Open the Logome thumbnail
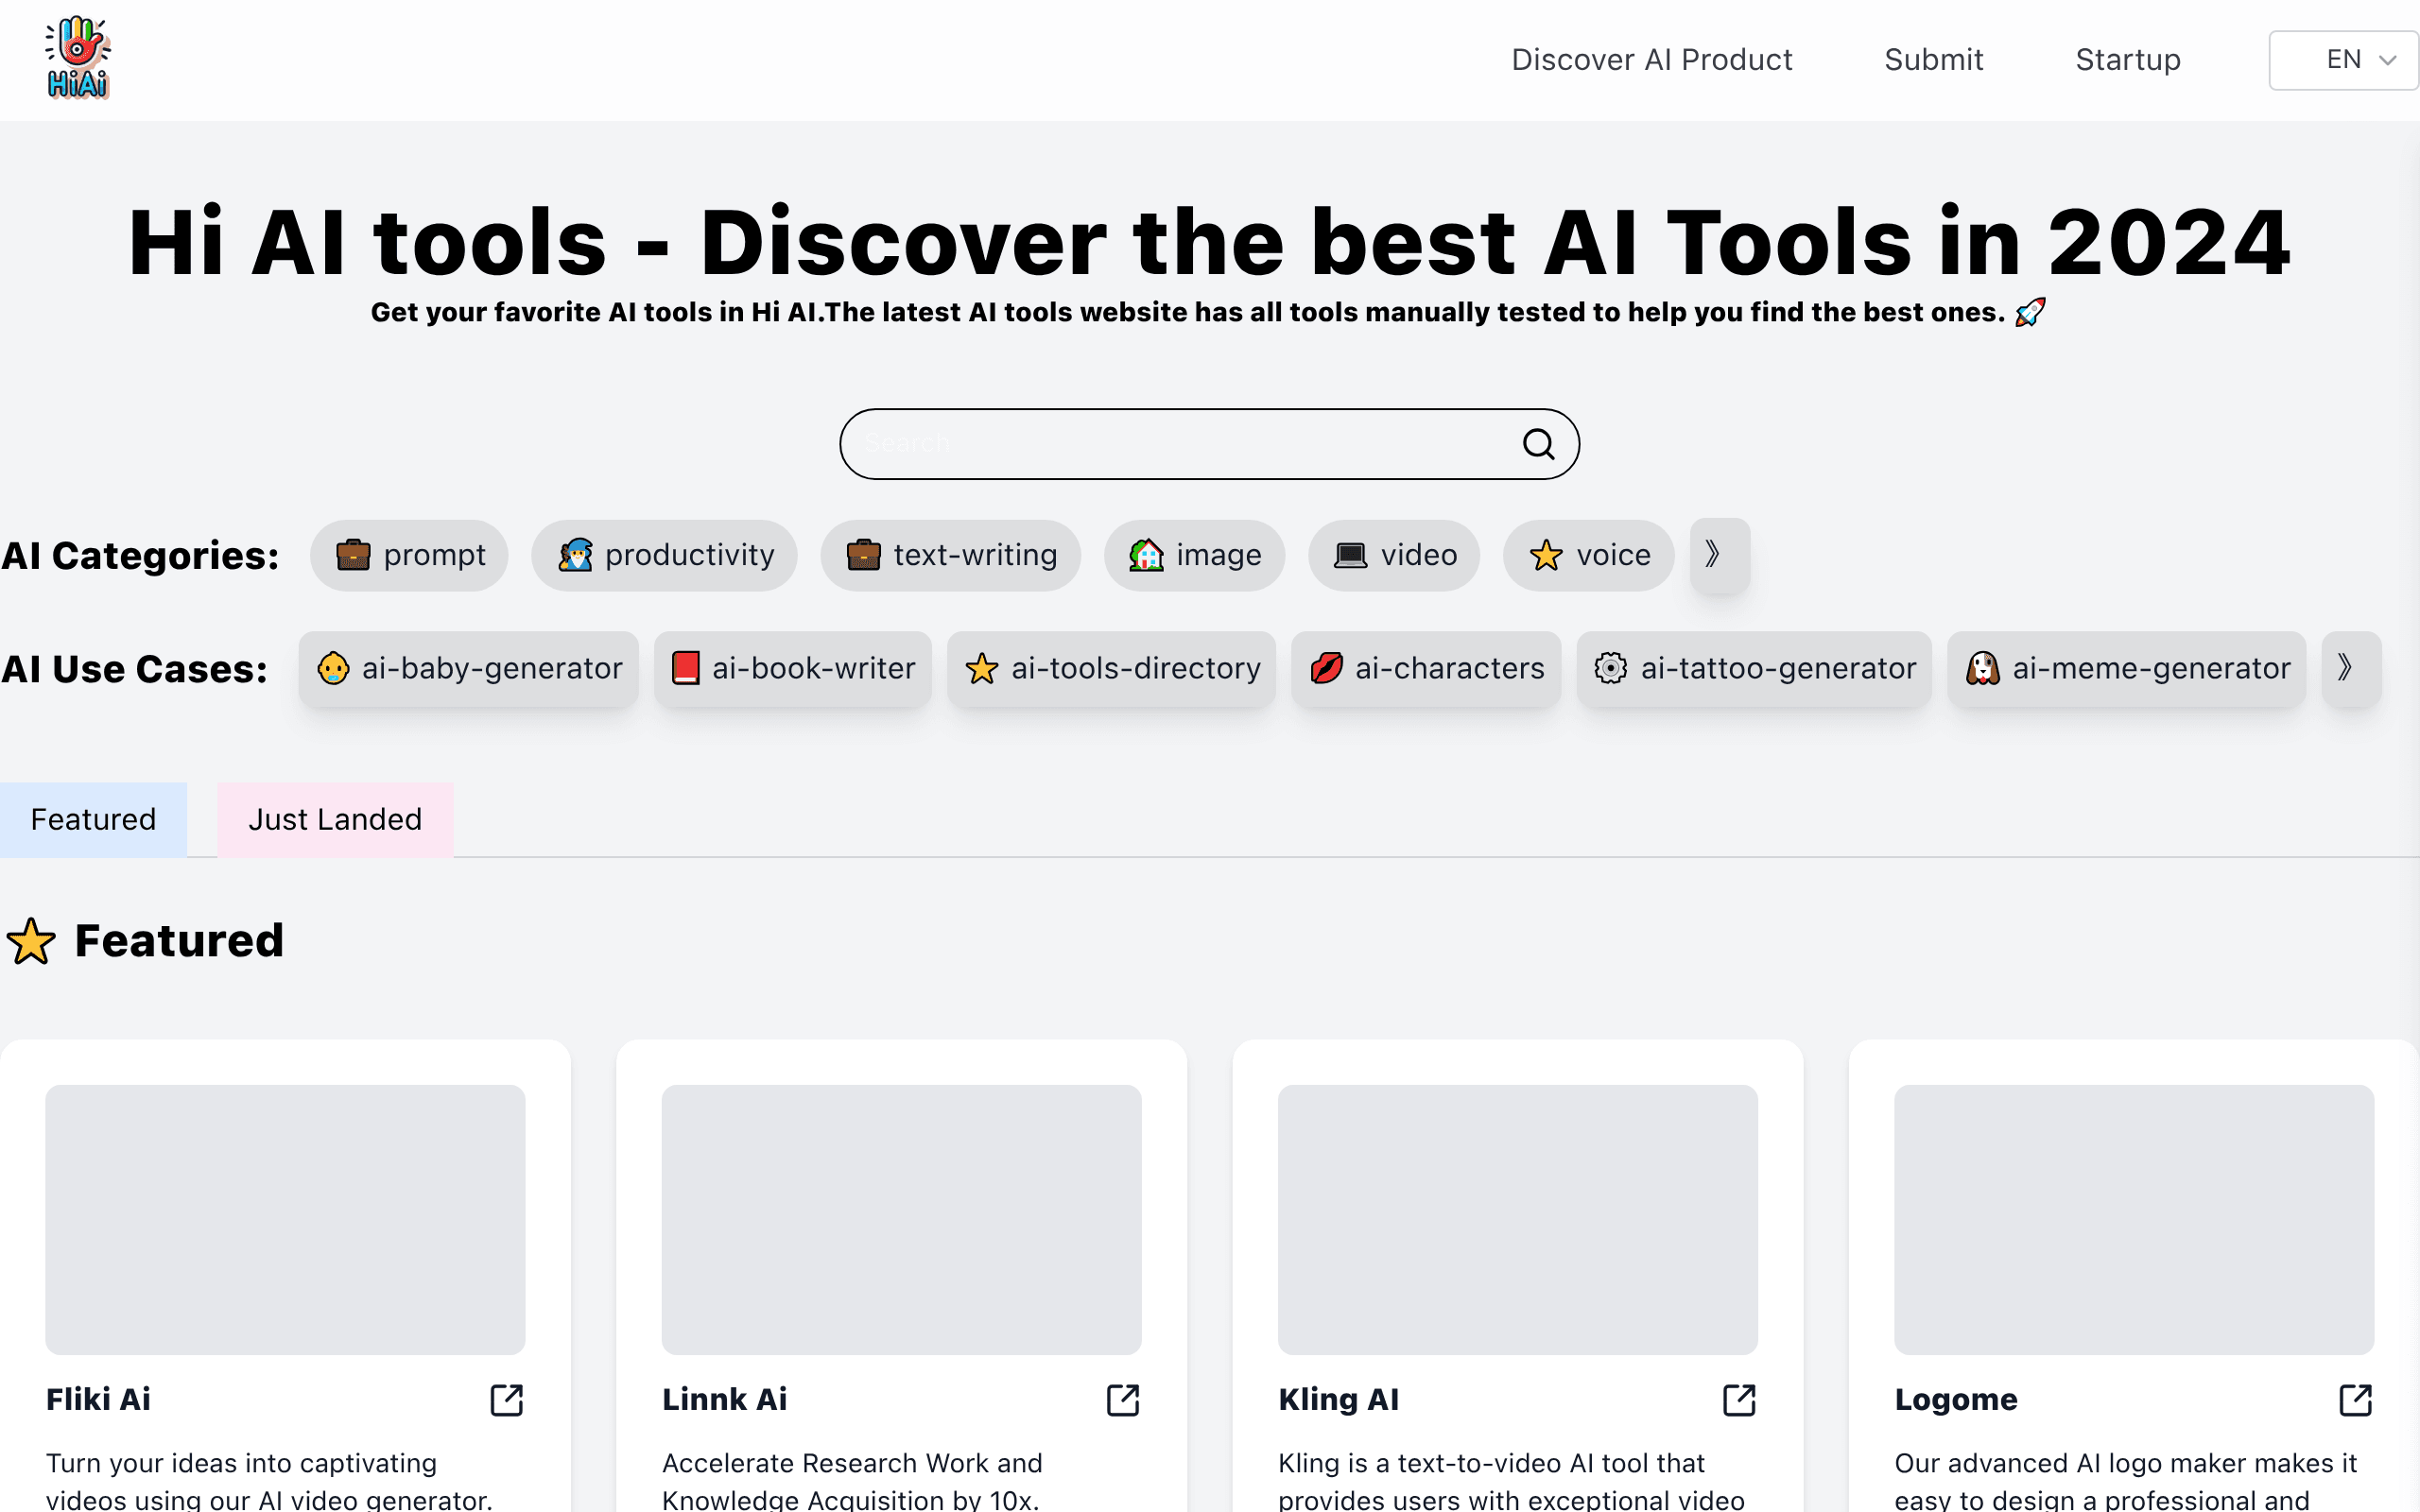This screenshot has height=1512, width=2420. coord(2133,1220)
